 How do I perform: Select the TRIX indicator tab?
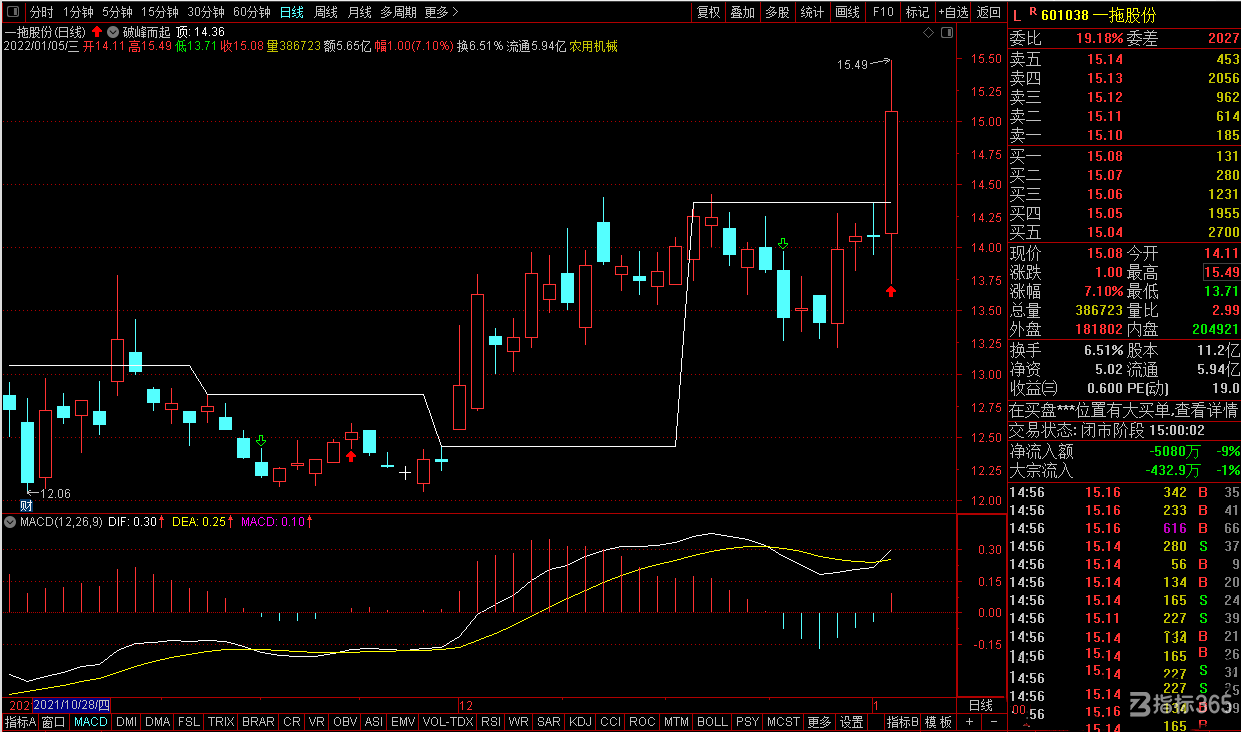click(221, 722)
